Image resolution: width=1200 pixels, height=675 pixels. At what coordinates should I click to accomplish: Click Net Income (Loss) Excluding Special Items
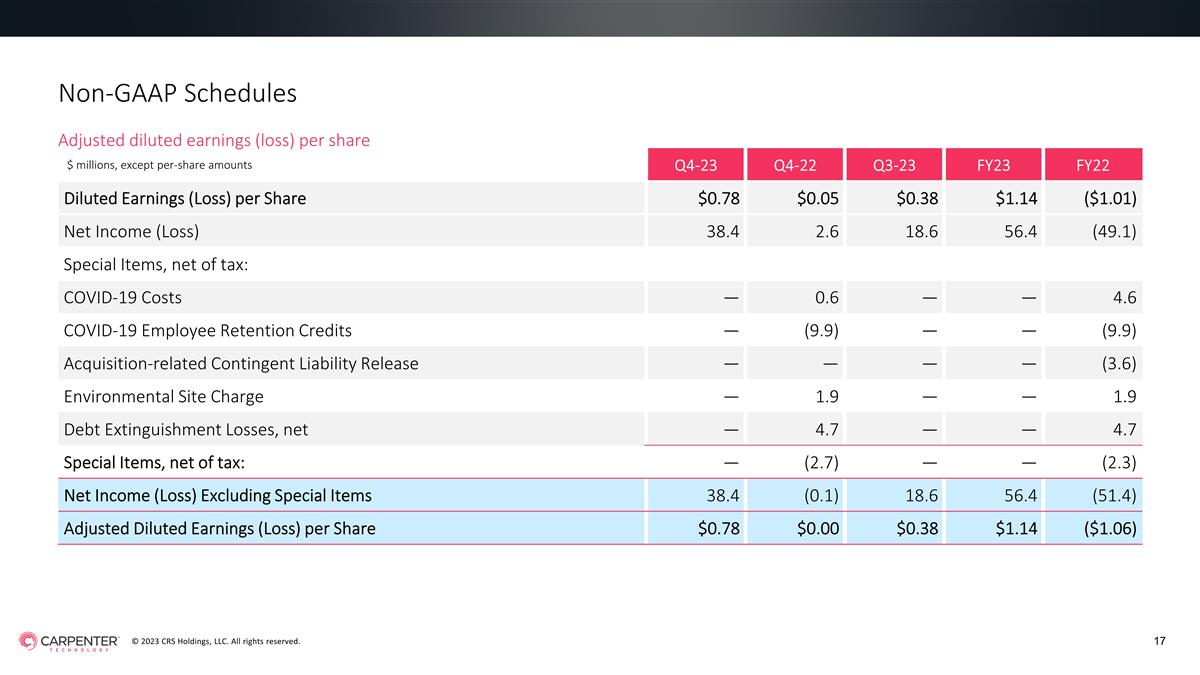(217, 495)
